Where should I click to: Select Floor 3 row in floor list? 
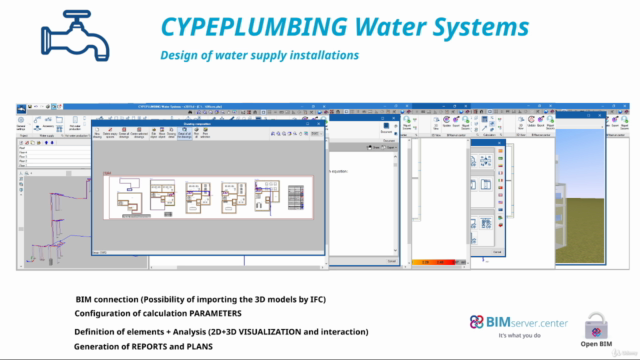[x=54, y=156]
